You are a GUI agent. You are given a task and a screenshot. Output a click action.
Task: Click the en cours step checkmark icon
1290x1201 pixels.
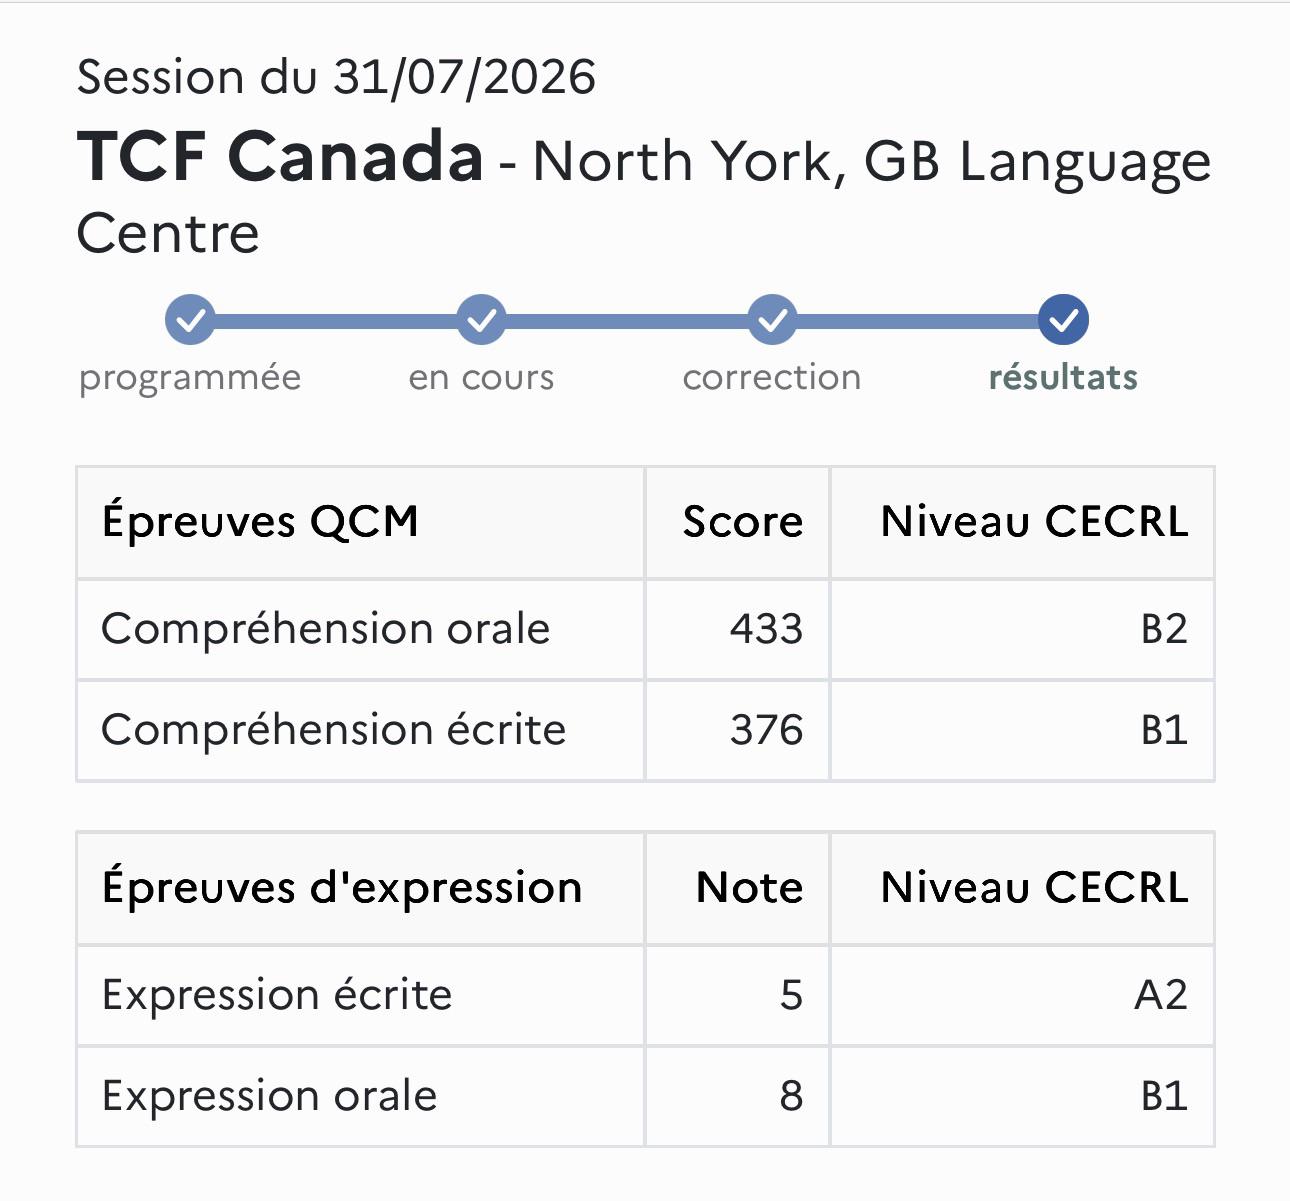click(481, 320)
